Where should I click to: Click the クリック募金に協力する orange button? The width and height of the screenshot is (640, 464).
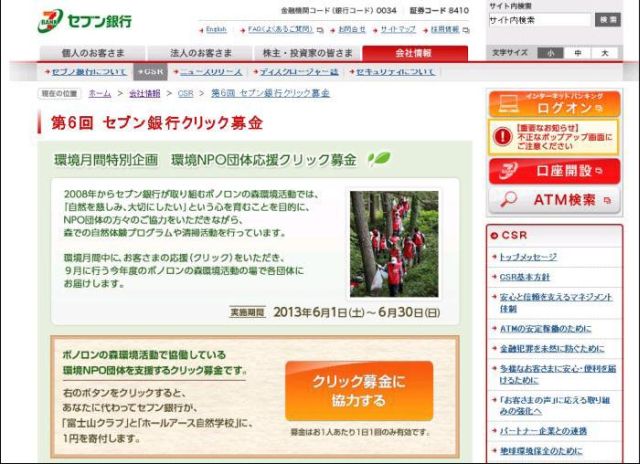[x=359, y=391]
